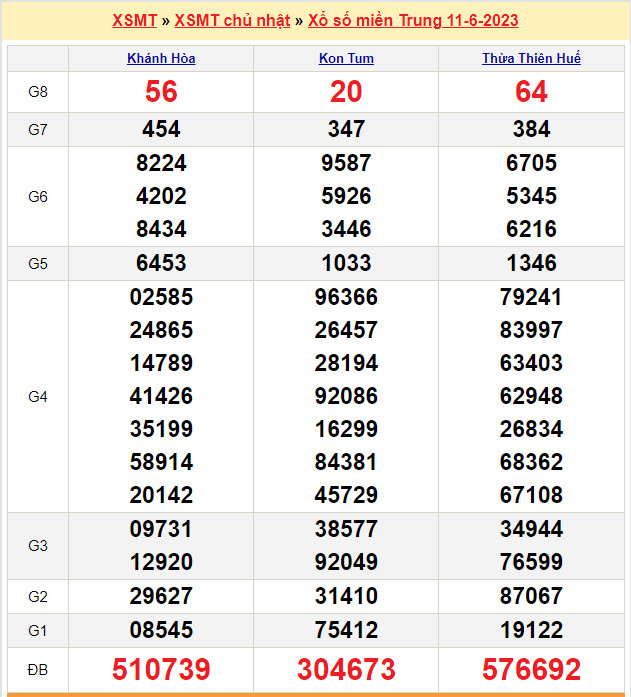631x697 pixels.
Task: Open the Thừa Thiên Huế province link
Action: (x=531, y=58)
